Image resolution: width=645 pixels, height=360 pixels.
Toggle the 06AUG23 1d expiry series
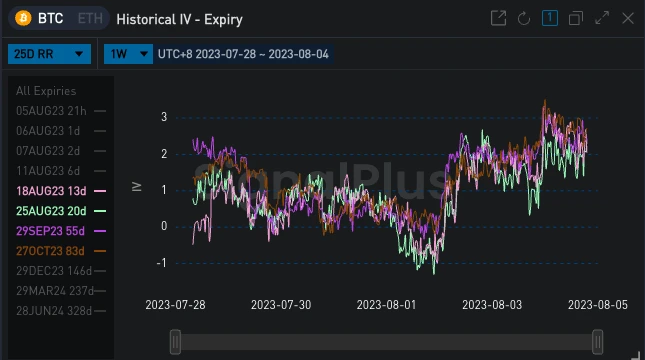pos(60,131)
